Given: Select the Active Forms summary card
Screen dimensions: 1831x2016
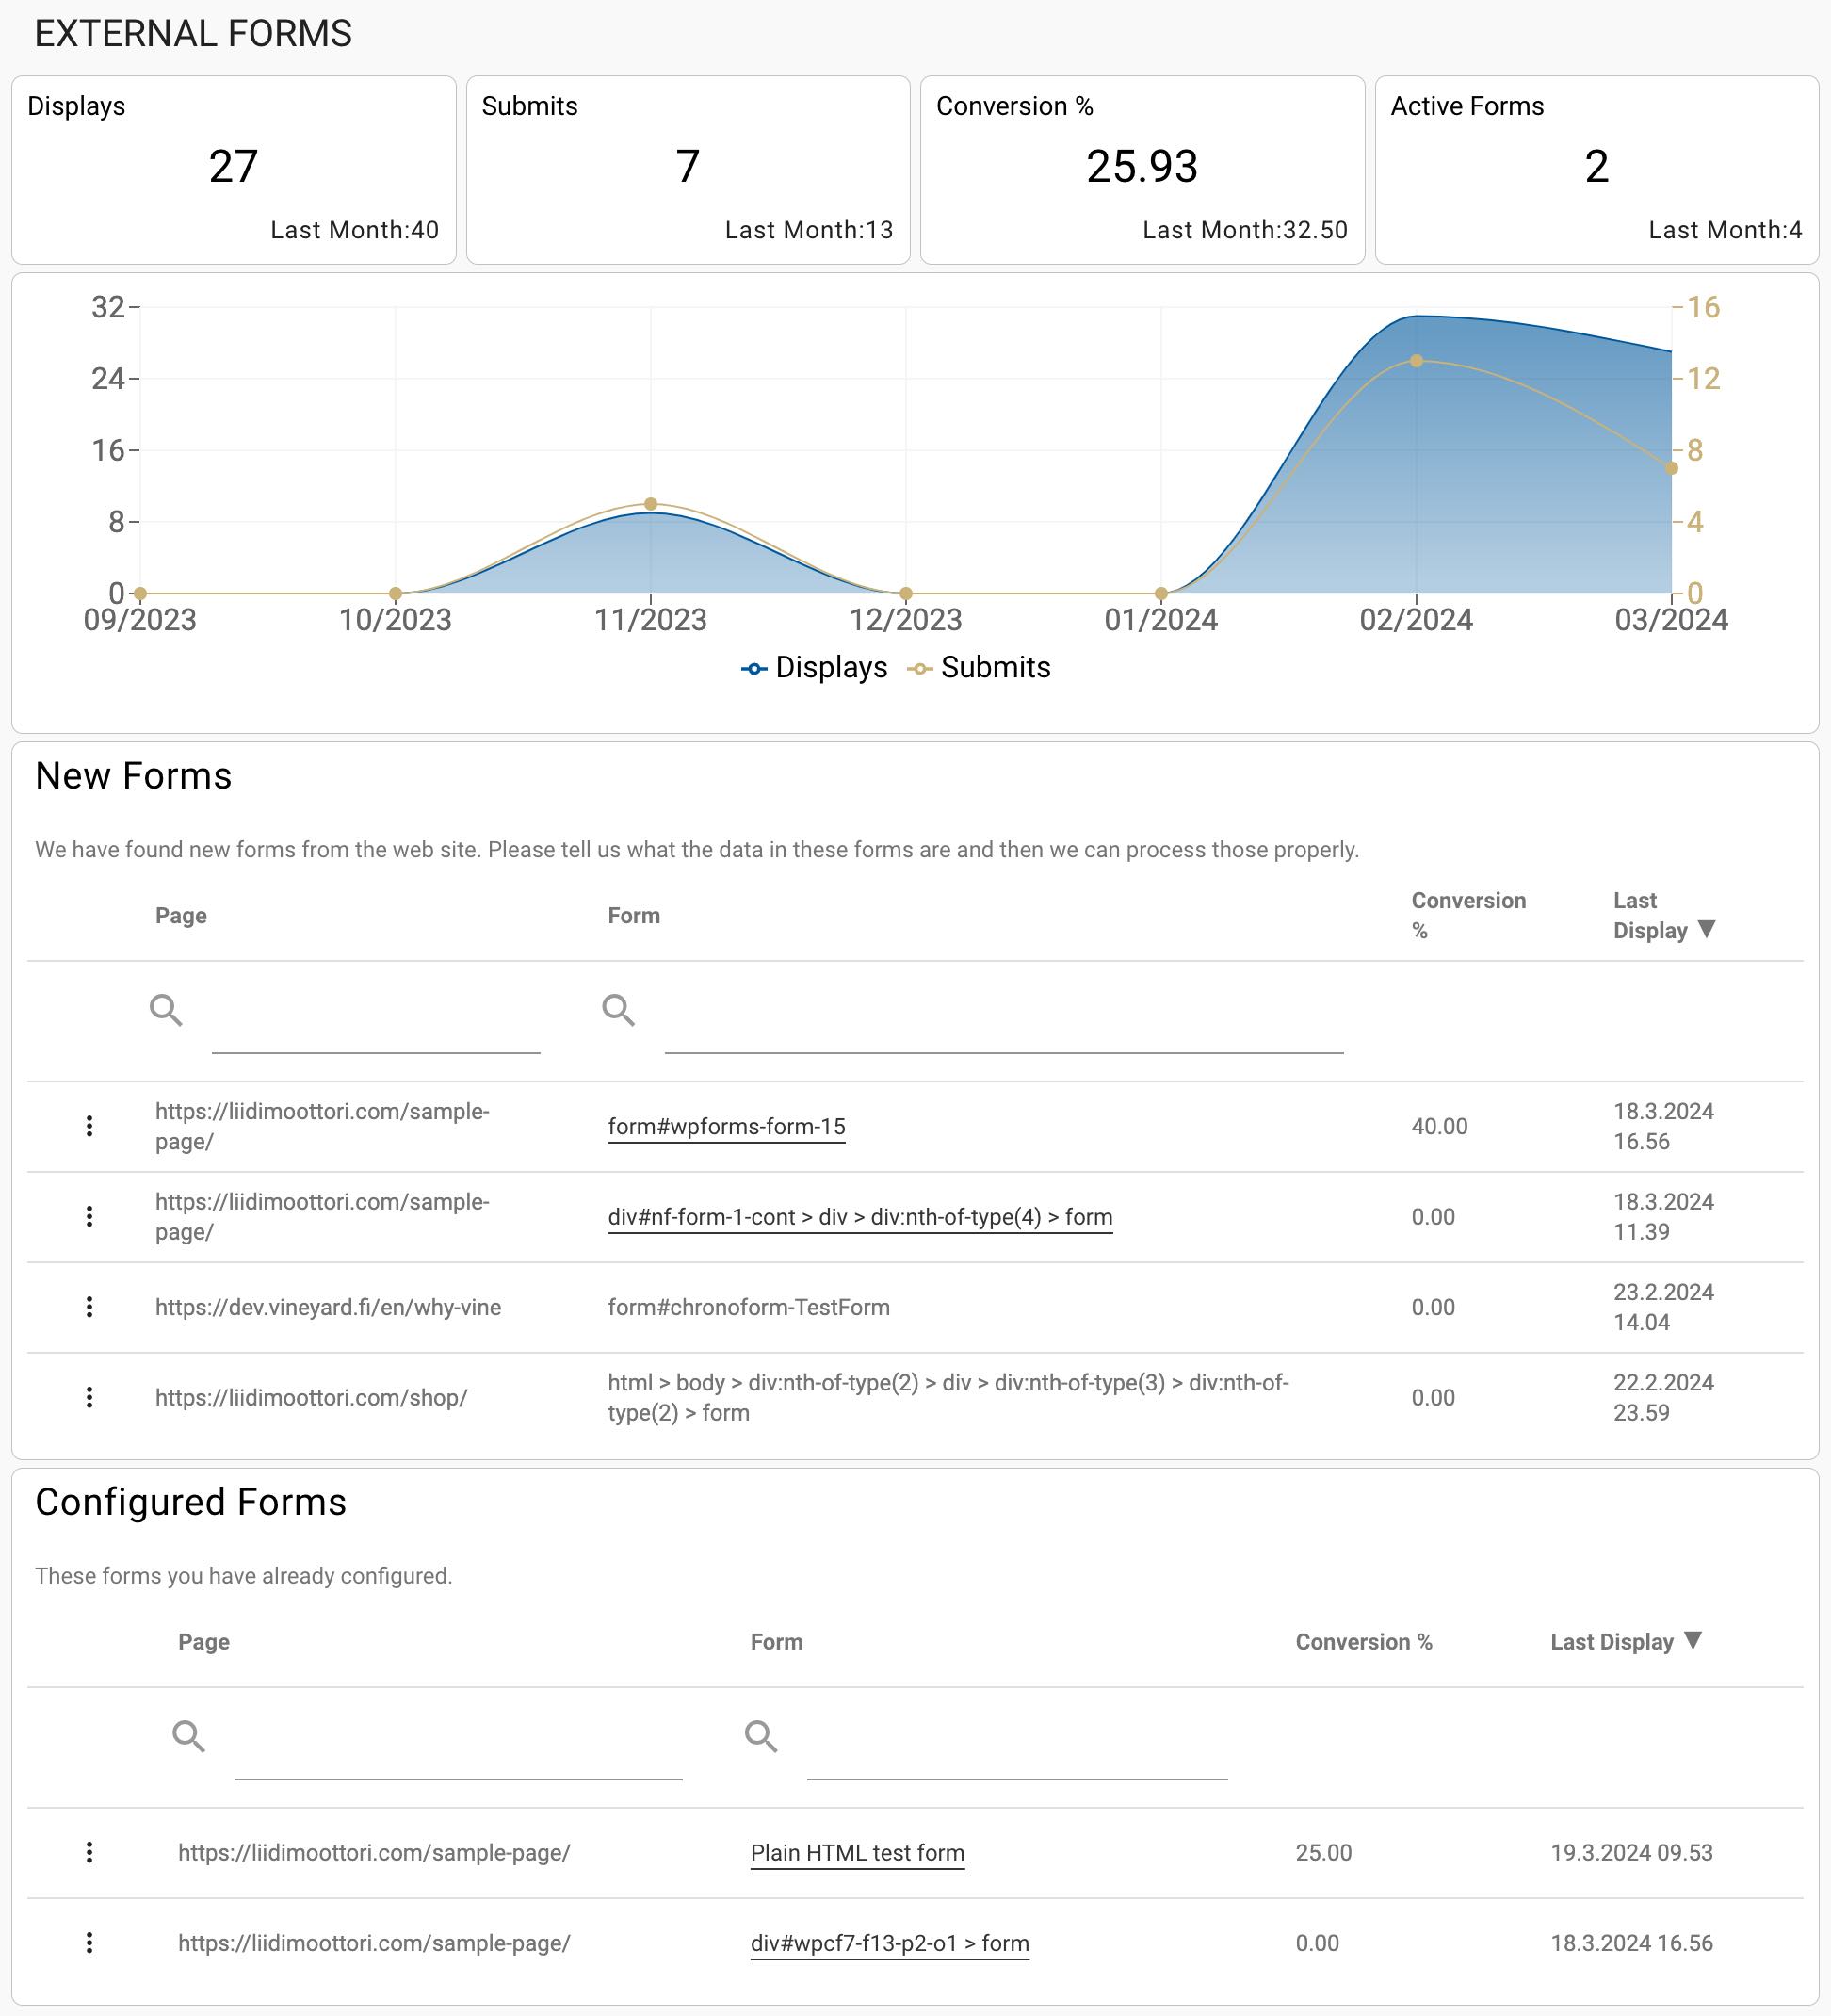Looking at the screenshot, I should coord(1597,170).
